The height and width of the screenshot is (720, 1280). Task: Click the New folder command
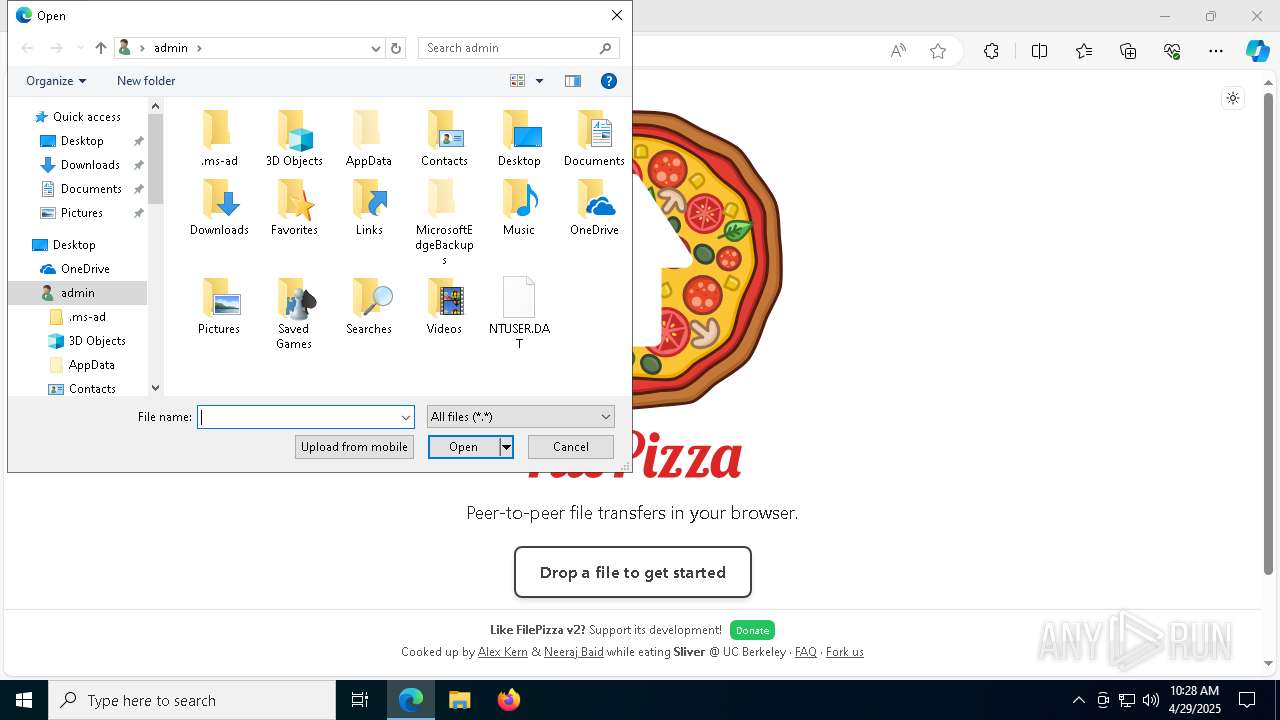(146, 81)
